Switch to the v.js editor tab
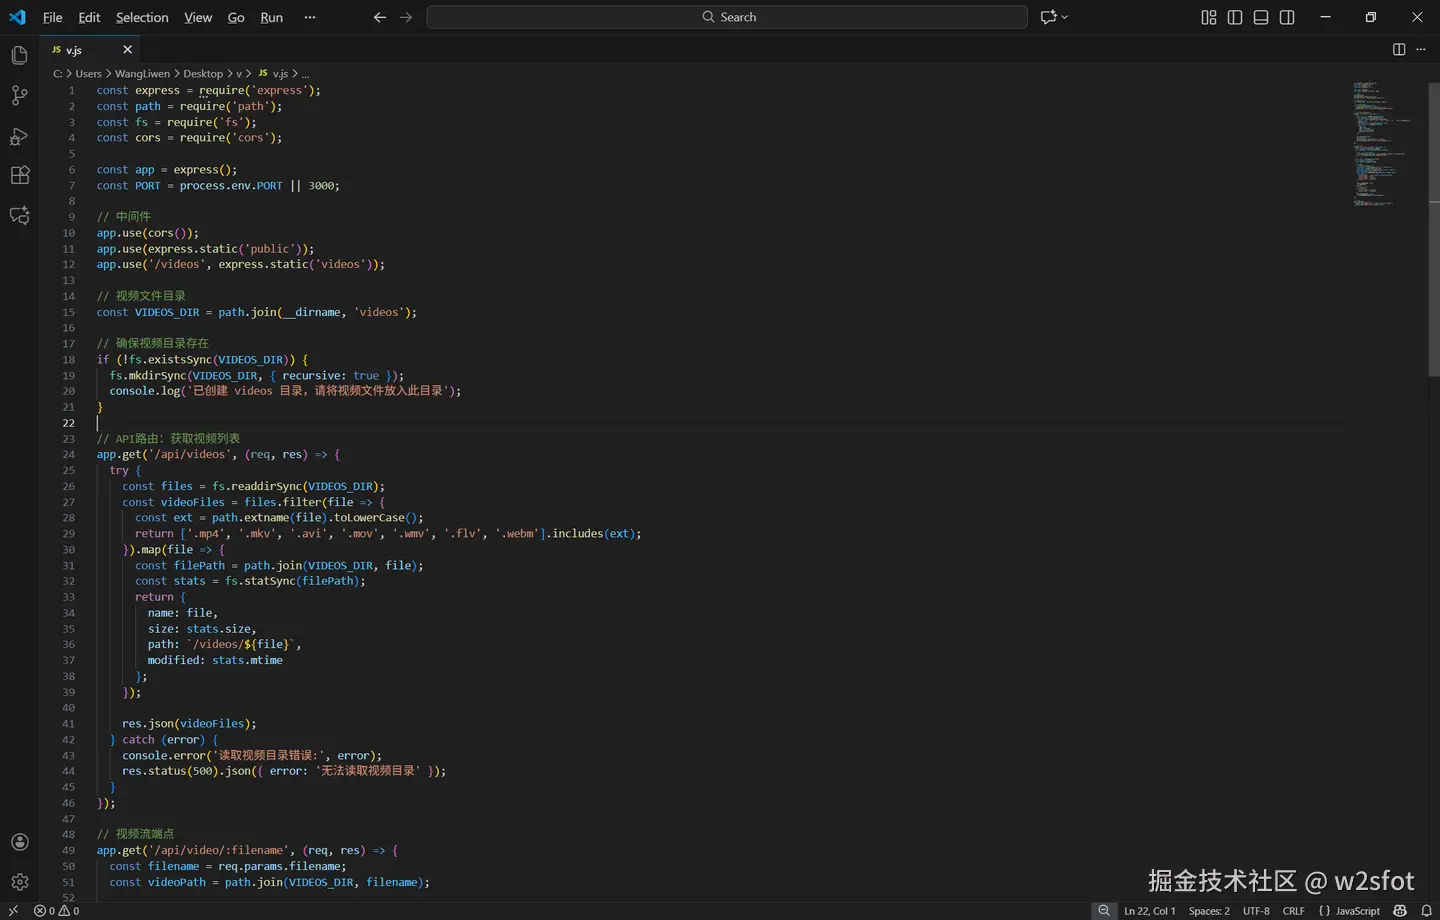Viewport: 1440px width, 920px height. (x=75, y=50)
